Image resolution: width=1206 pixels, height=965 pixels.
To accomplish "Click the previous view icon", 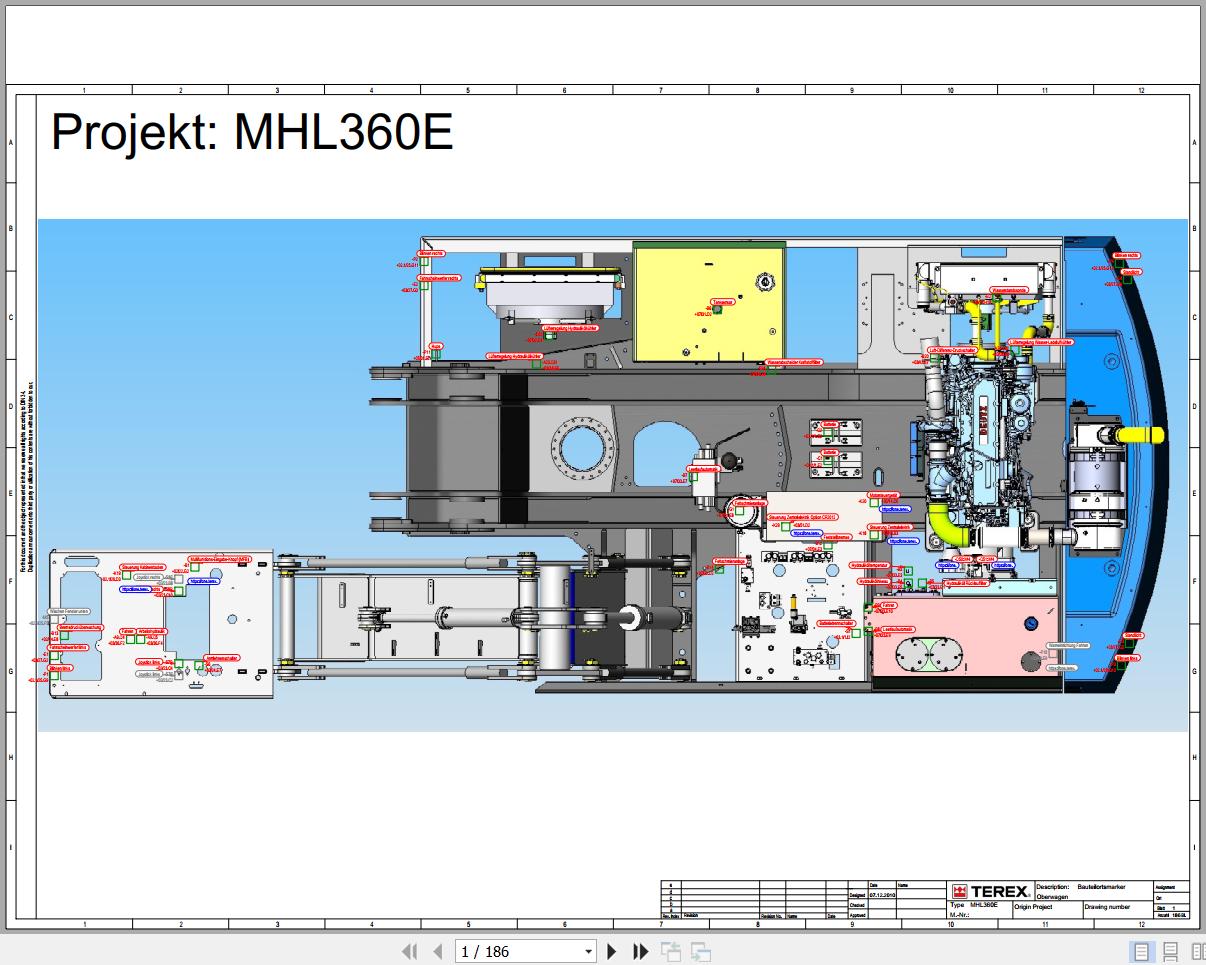I will pos(670,951).
